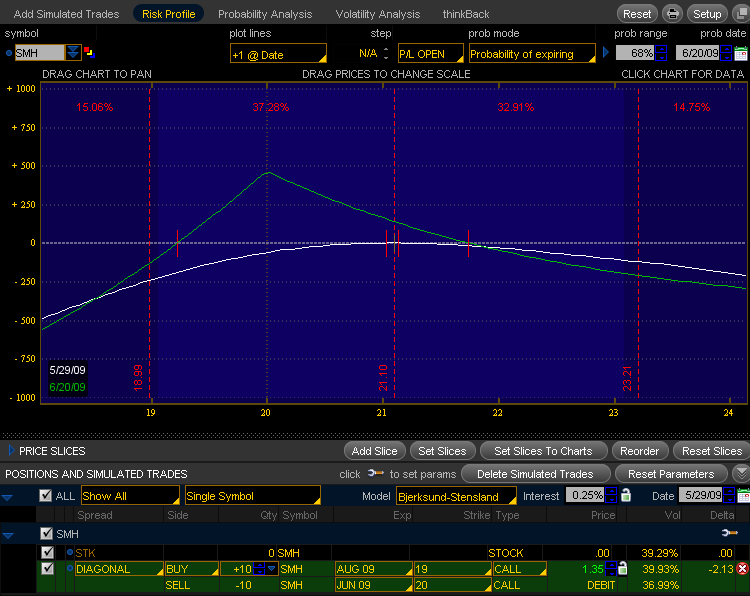Viewport: 750px width, 596px height.
Task: Open the calendar icon beside prob date
Action: point(741,53)
